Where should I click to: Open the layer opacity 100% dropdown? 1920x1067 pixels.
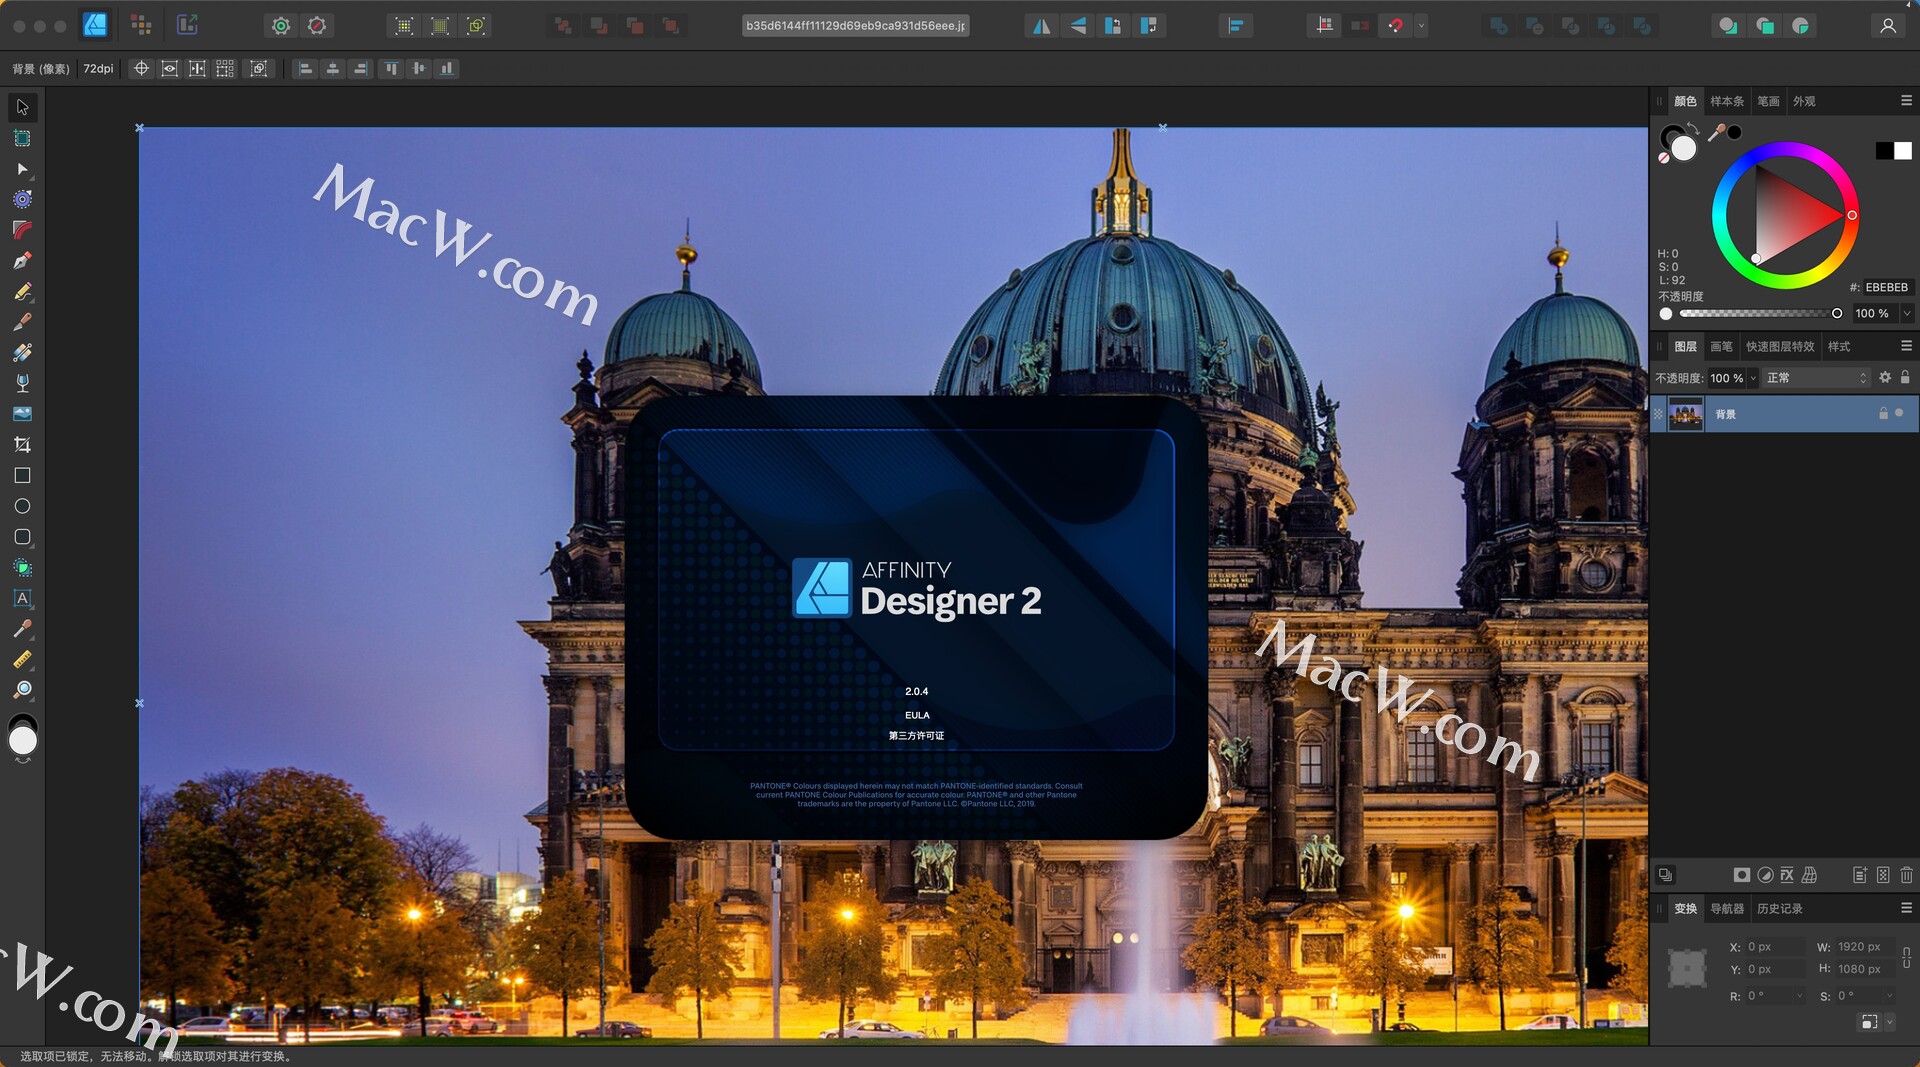click(1753, 378)
